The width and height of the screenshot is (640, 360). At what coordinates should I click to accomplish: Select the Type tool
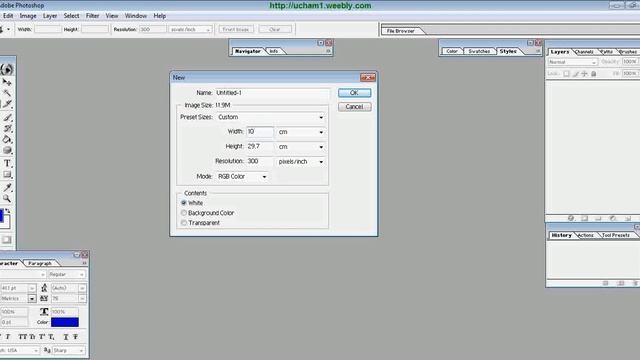pyautogui.click(x=7, y=163)
